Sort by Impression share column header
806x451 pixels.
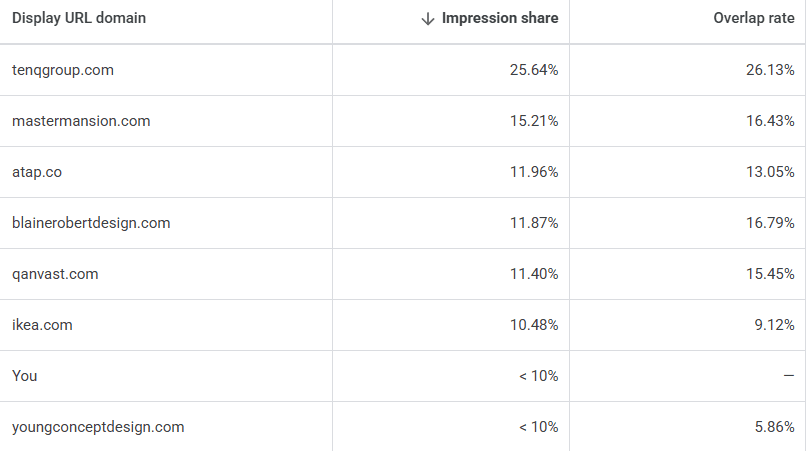(x=500, y=19)
